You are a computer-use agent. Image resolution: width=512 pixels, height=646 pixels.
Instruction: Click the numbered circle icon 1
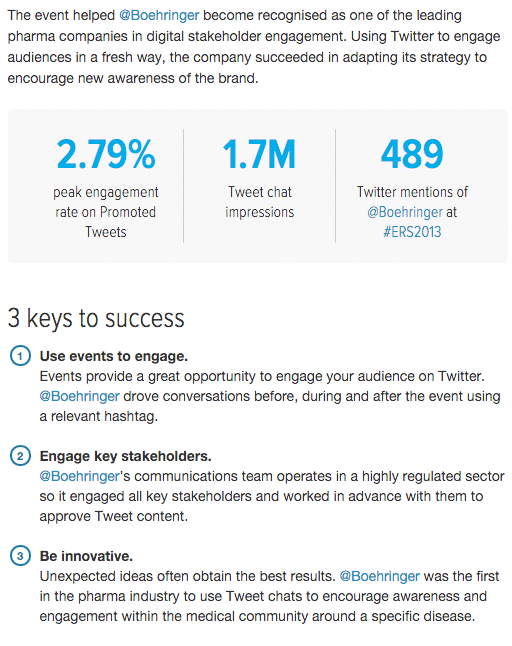pos(20,356)
